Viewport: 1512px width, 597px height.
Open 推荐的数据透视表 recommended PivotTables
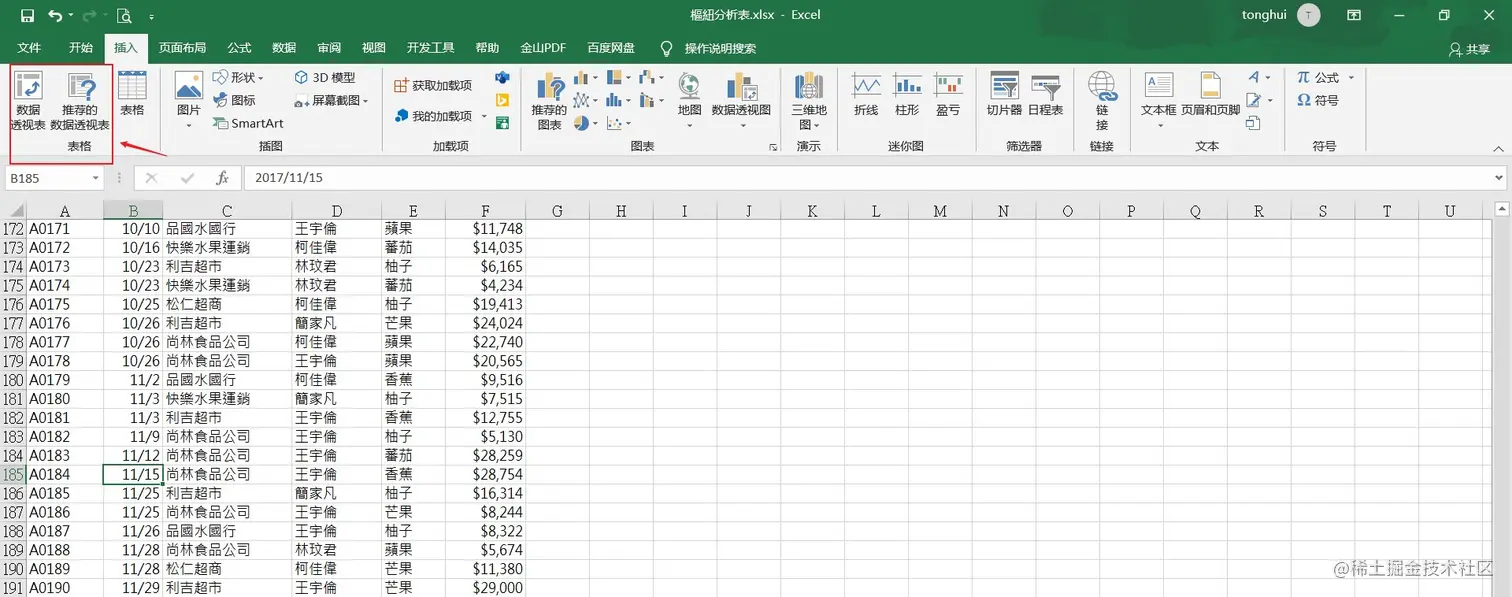80,101
